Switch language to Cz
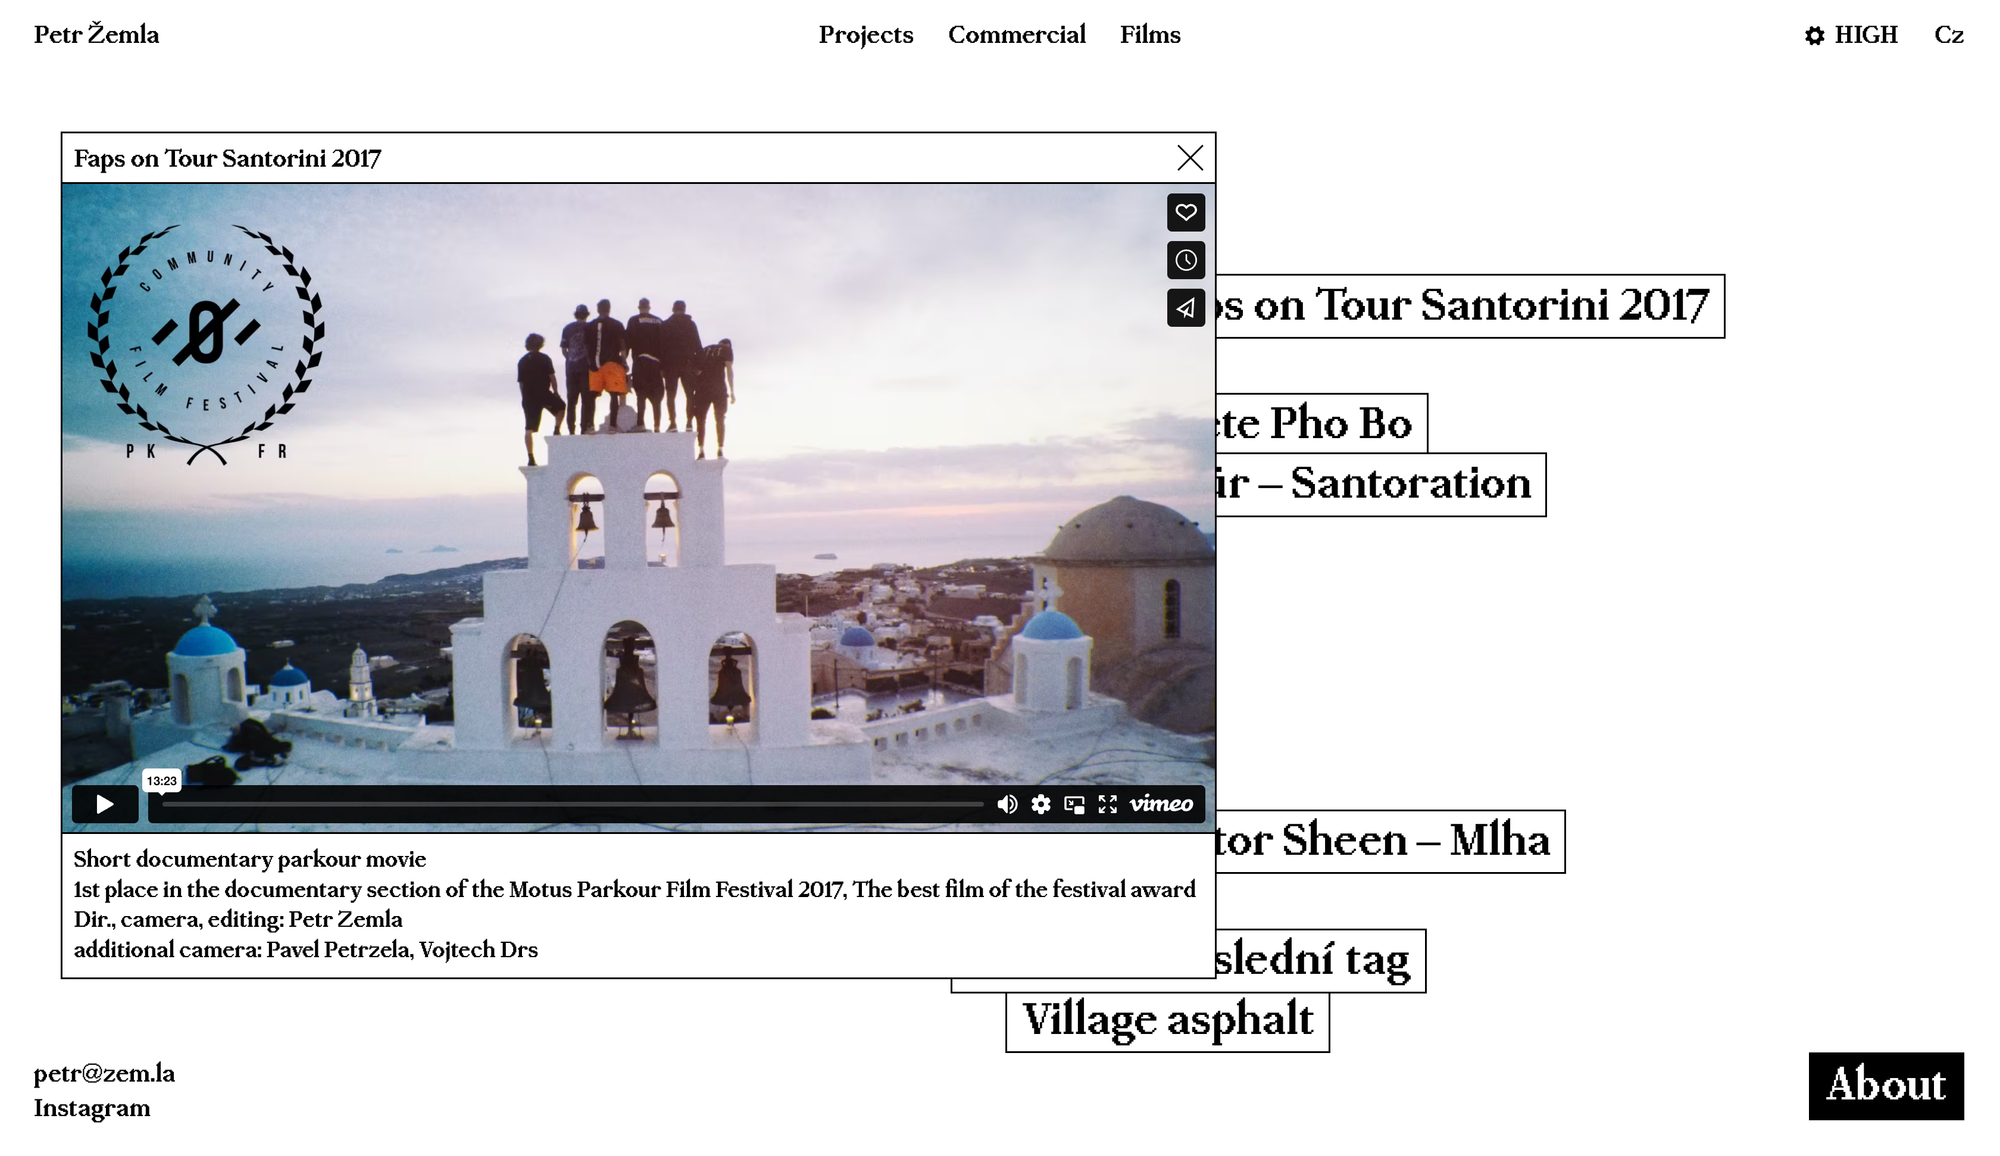2000x1156 pixels. (x=1948, y=35)
